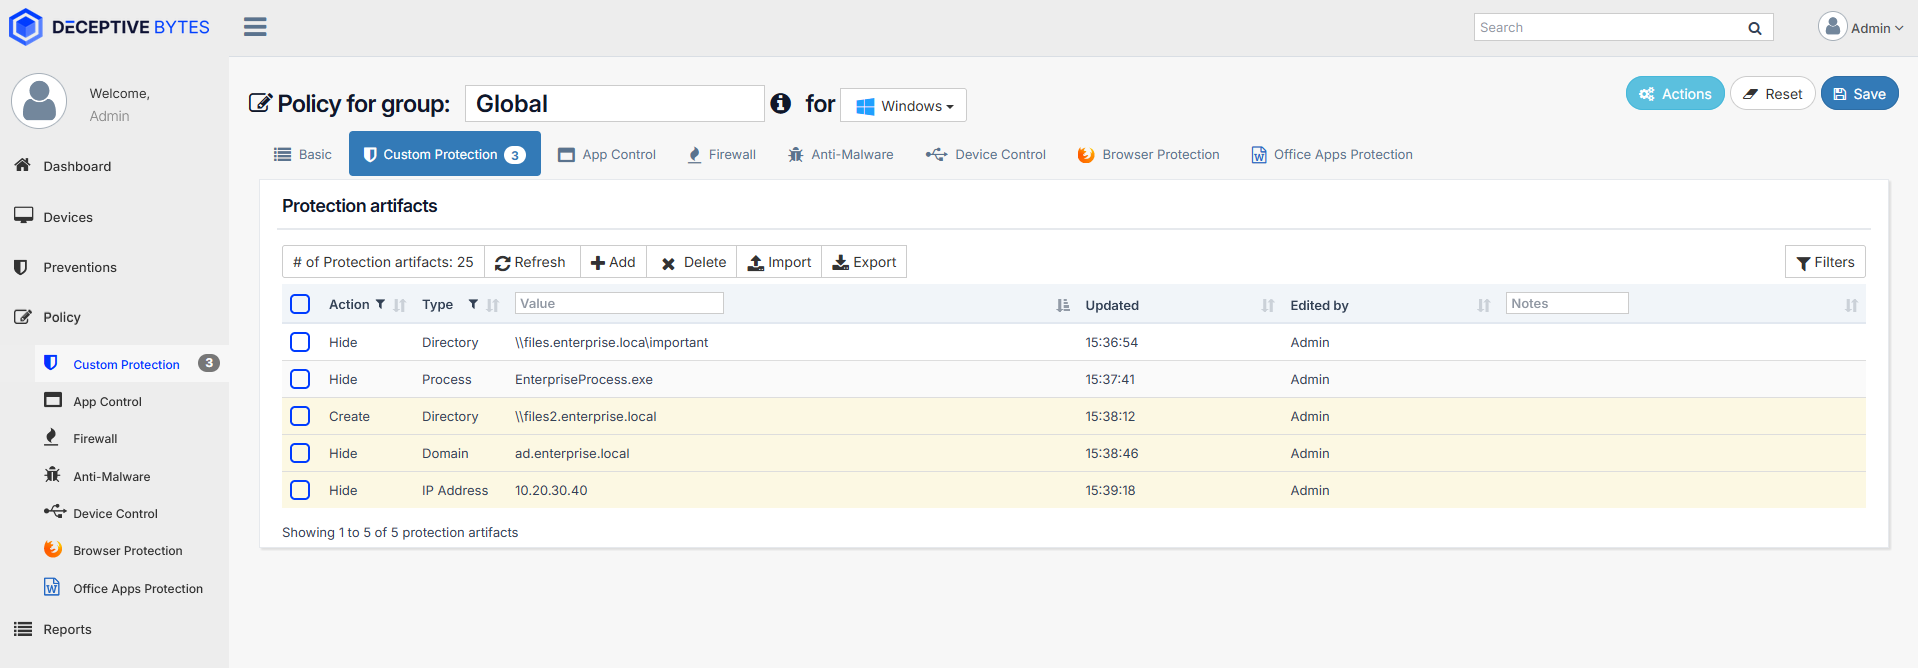
Task: Click the sidebar welcome profile avatar
Action: tap(39, 101)
